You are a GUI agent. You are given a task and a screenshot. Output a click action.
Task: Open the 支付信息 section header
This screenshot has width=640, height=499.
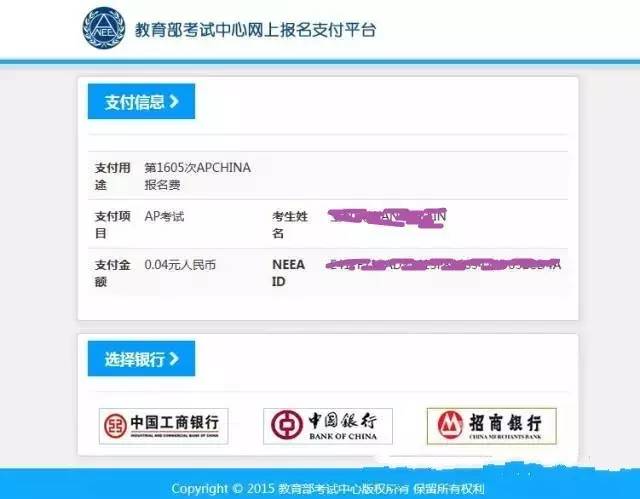[141, 102]
